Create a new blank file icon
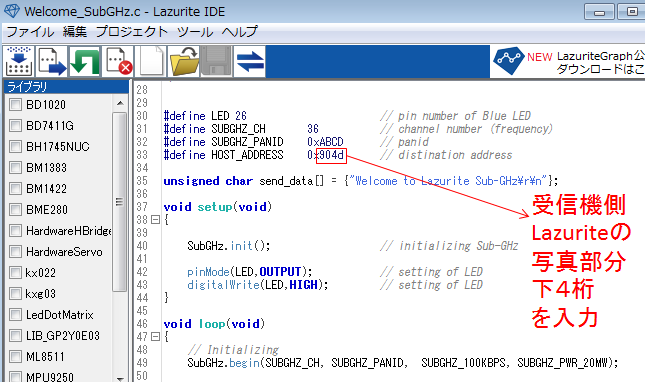The image size is (645, 382). 151,61
